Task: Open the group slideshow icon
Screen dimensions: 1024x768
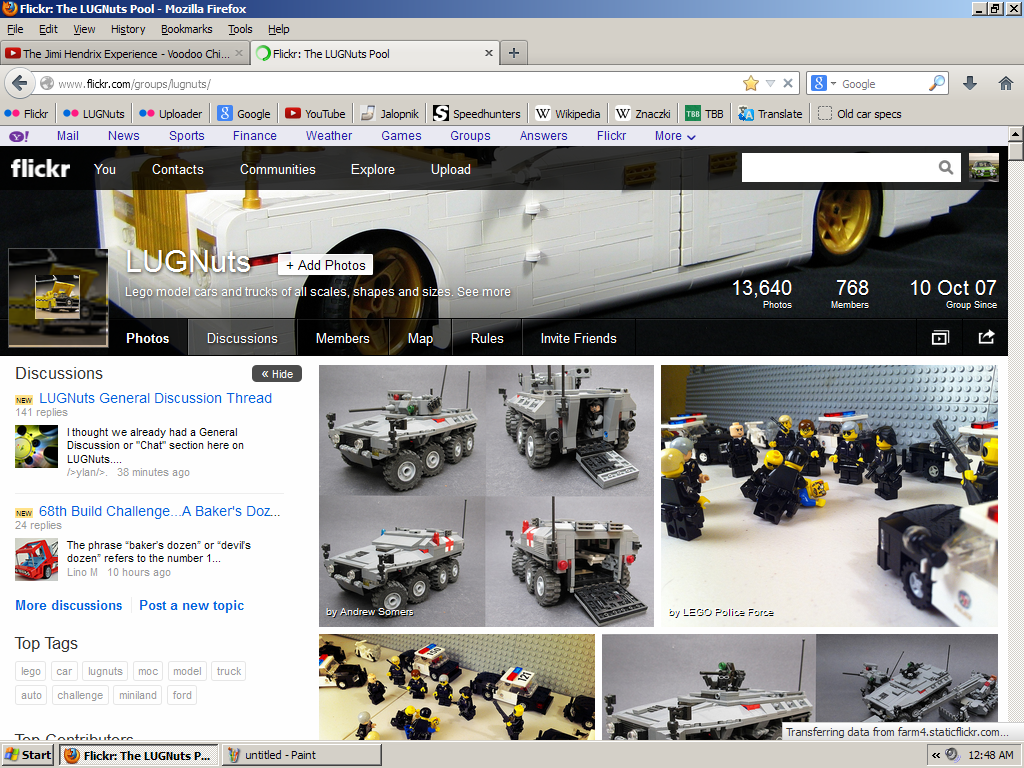Action: point(939,338)
